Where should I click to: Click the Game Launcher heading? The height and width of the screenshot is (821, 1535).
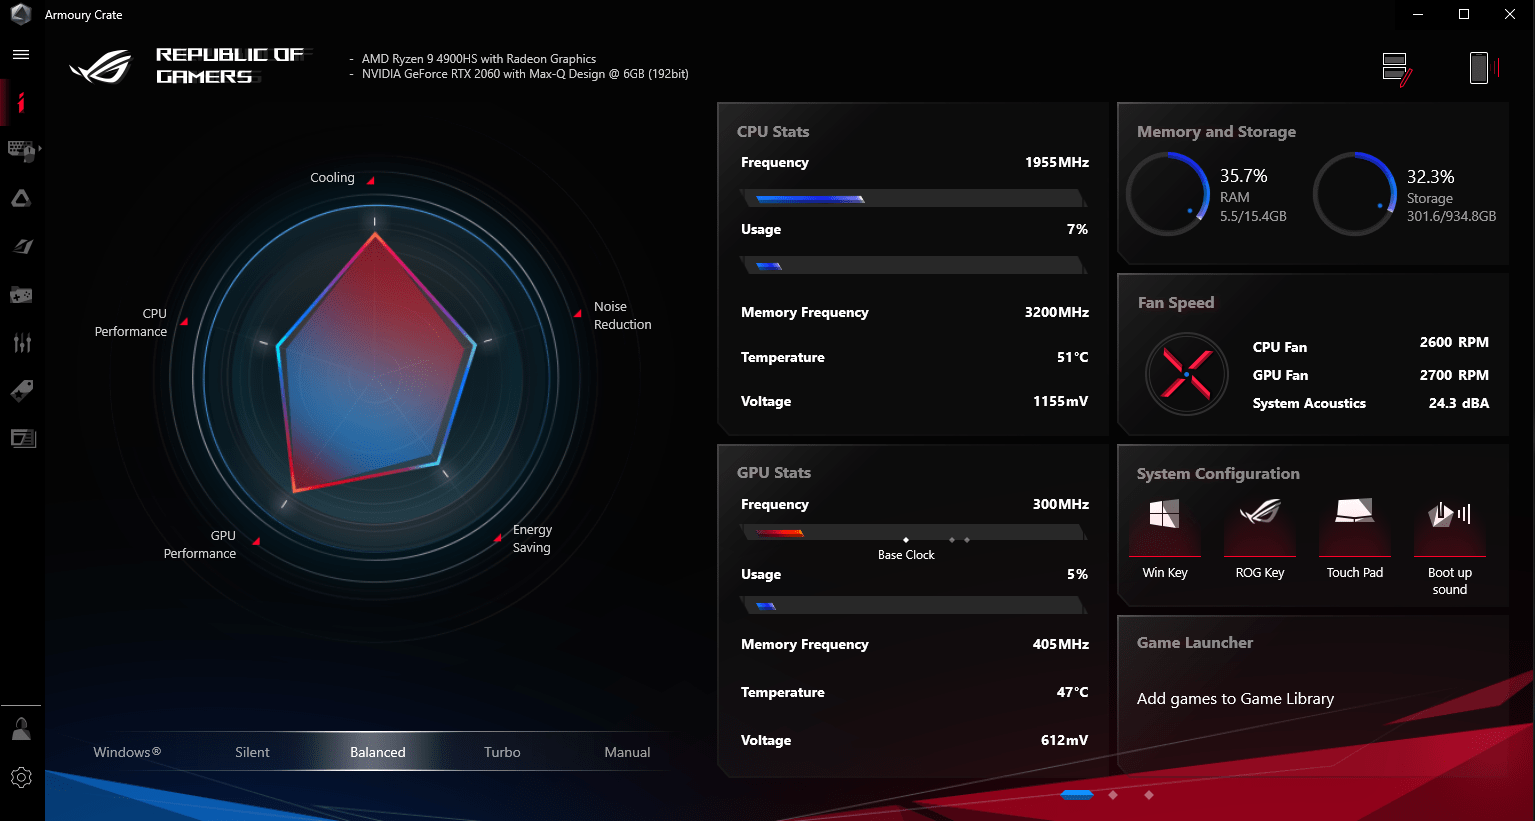tap(1195, 643)
